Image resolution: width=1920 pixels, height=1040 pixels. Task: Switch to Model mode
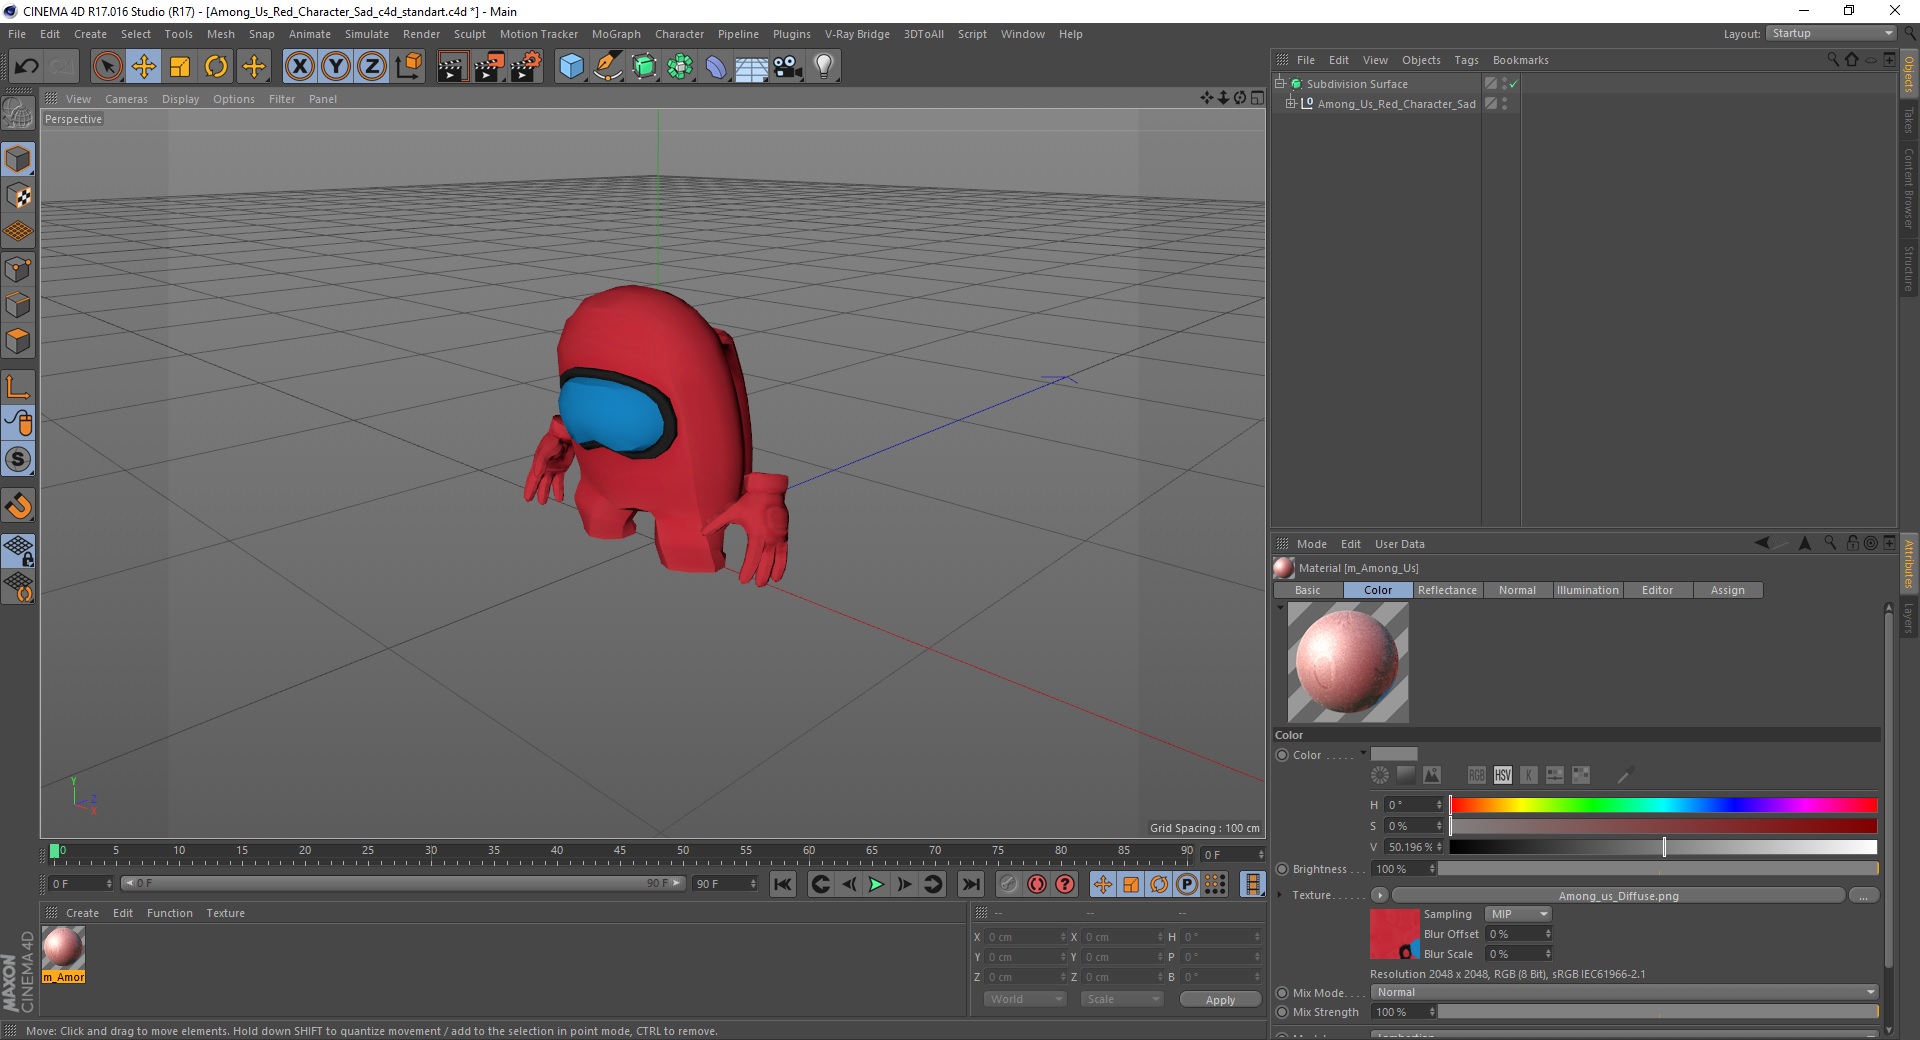(18, 159)
